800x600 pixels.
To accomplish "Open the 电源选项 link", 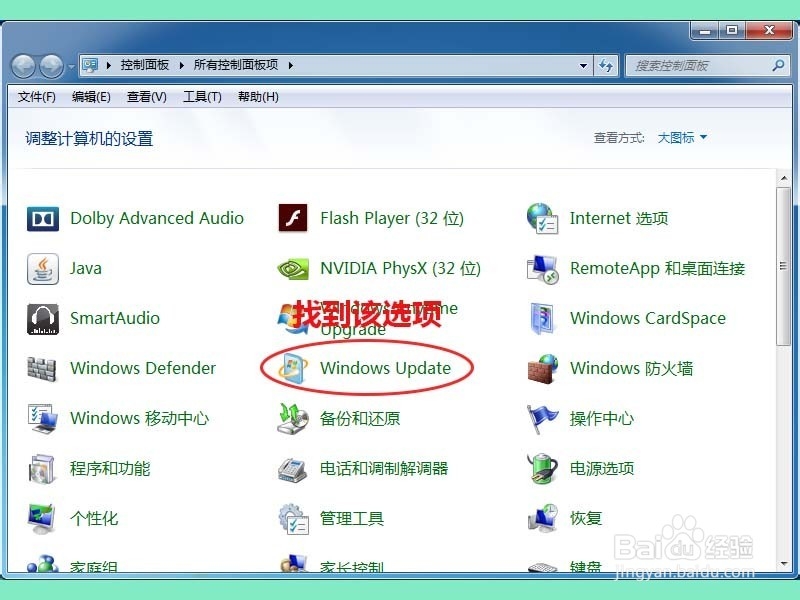I will 602,468.
